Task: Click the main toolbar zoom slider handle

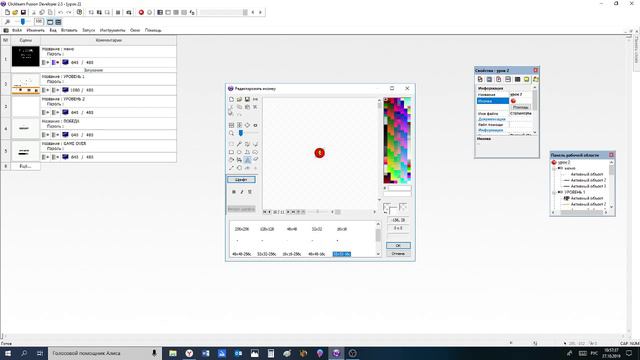Action: (23, 22)
